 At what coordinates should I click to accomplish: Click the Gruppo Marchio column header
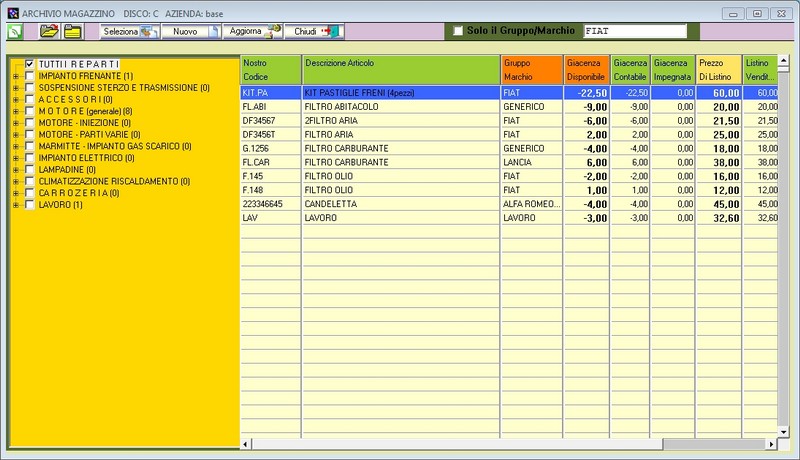point(532,70)
